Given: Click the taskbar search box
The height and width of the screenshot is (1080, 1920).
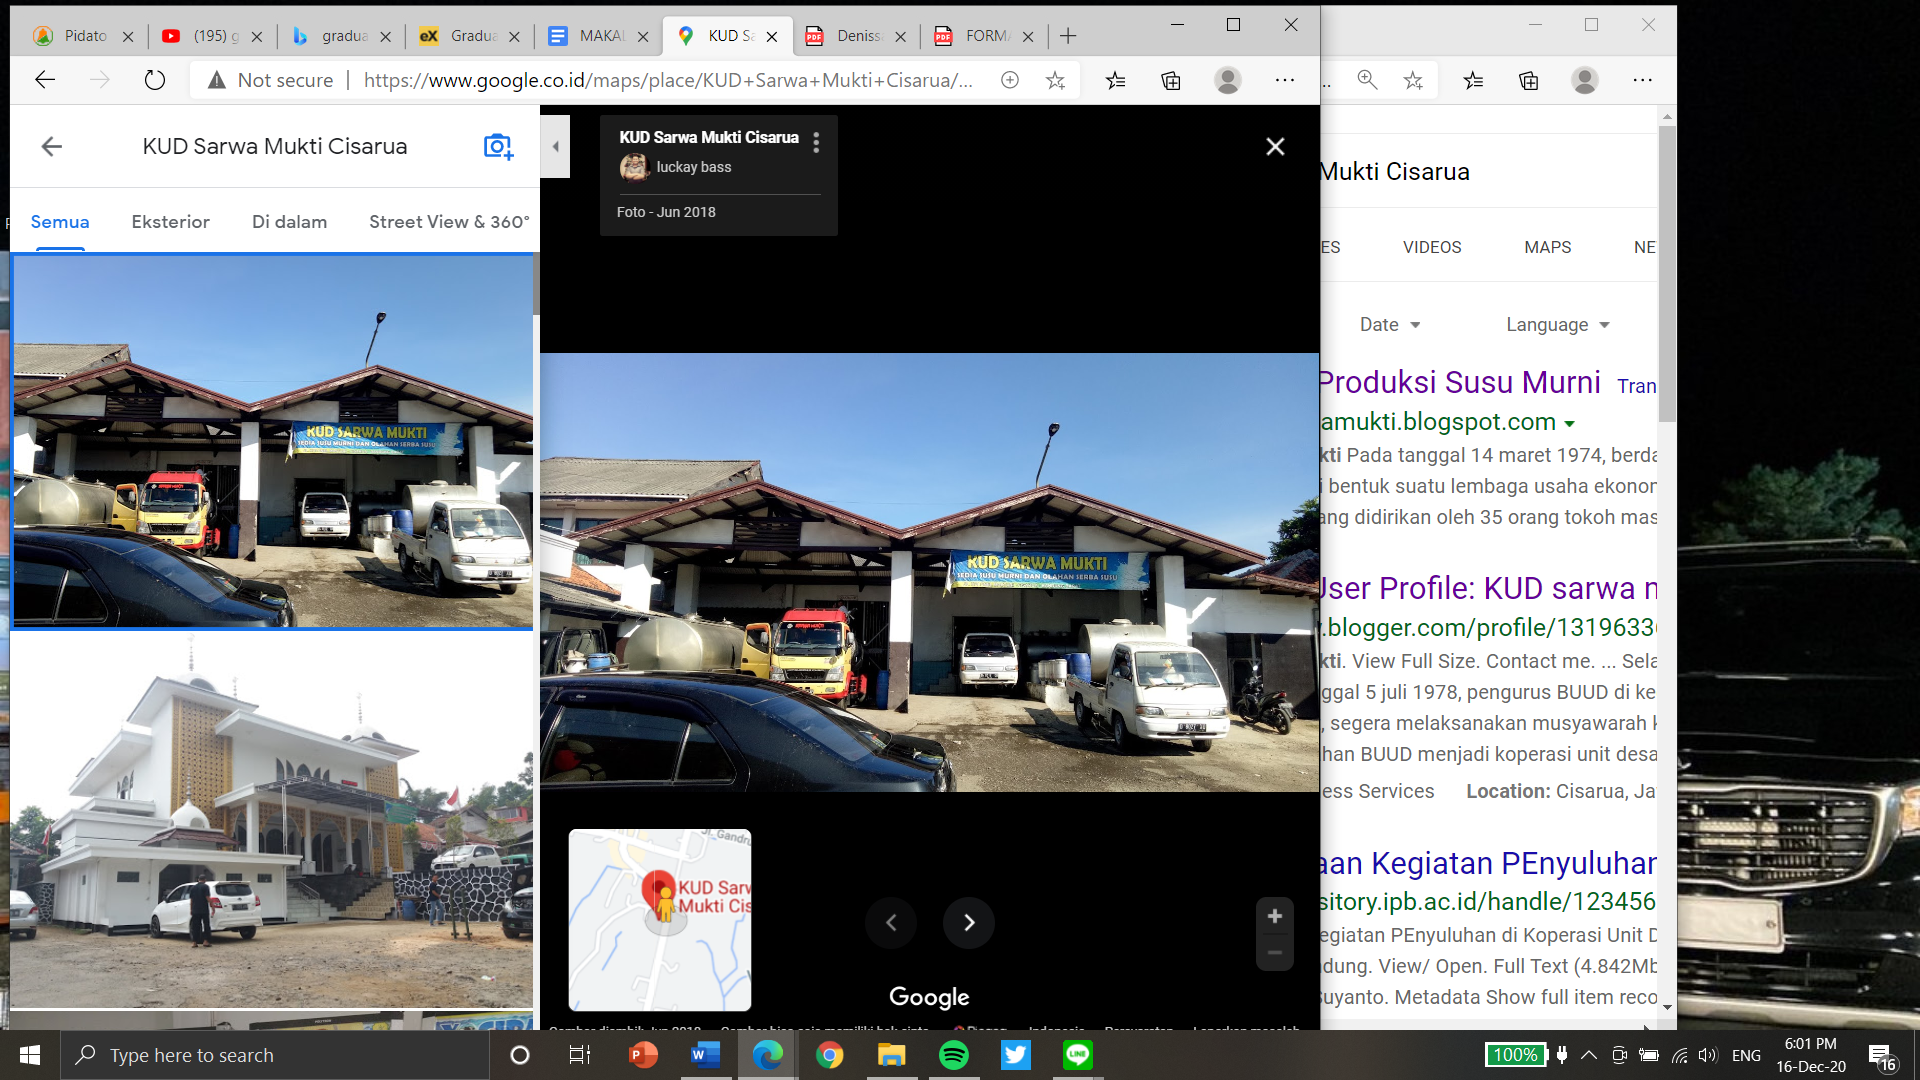Looking at the screenshot, I should tap(275, 1055).
